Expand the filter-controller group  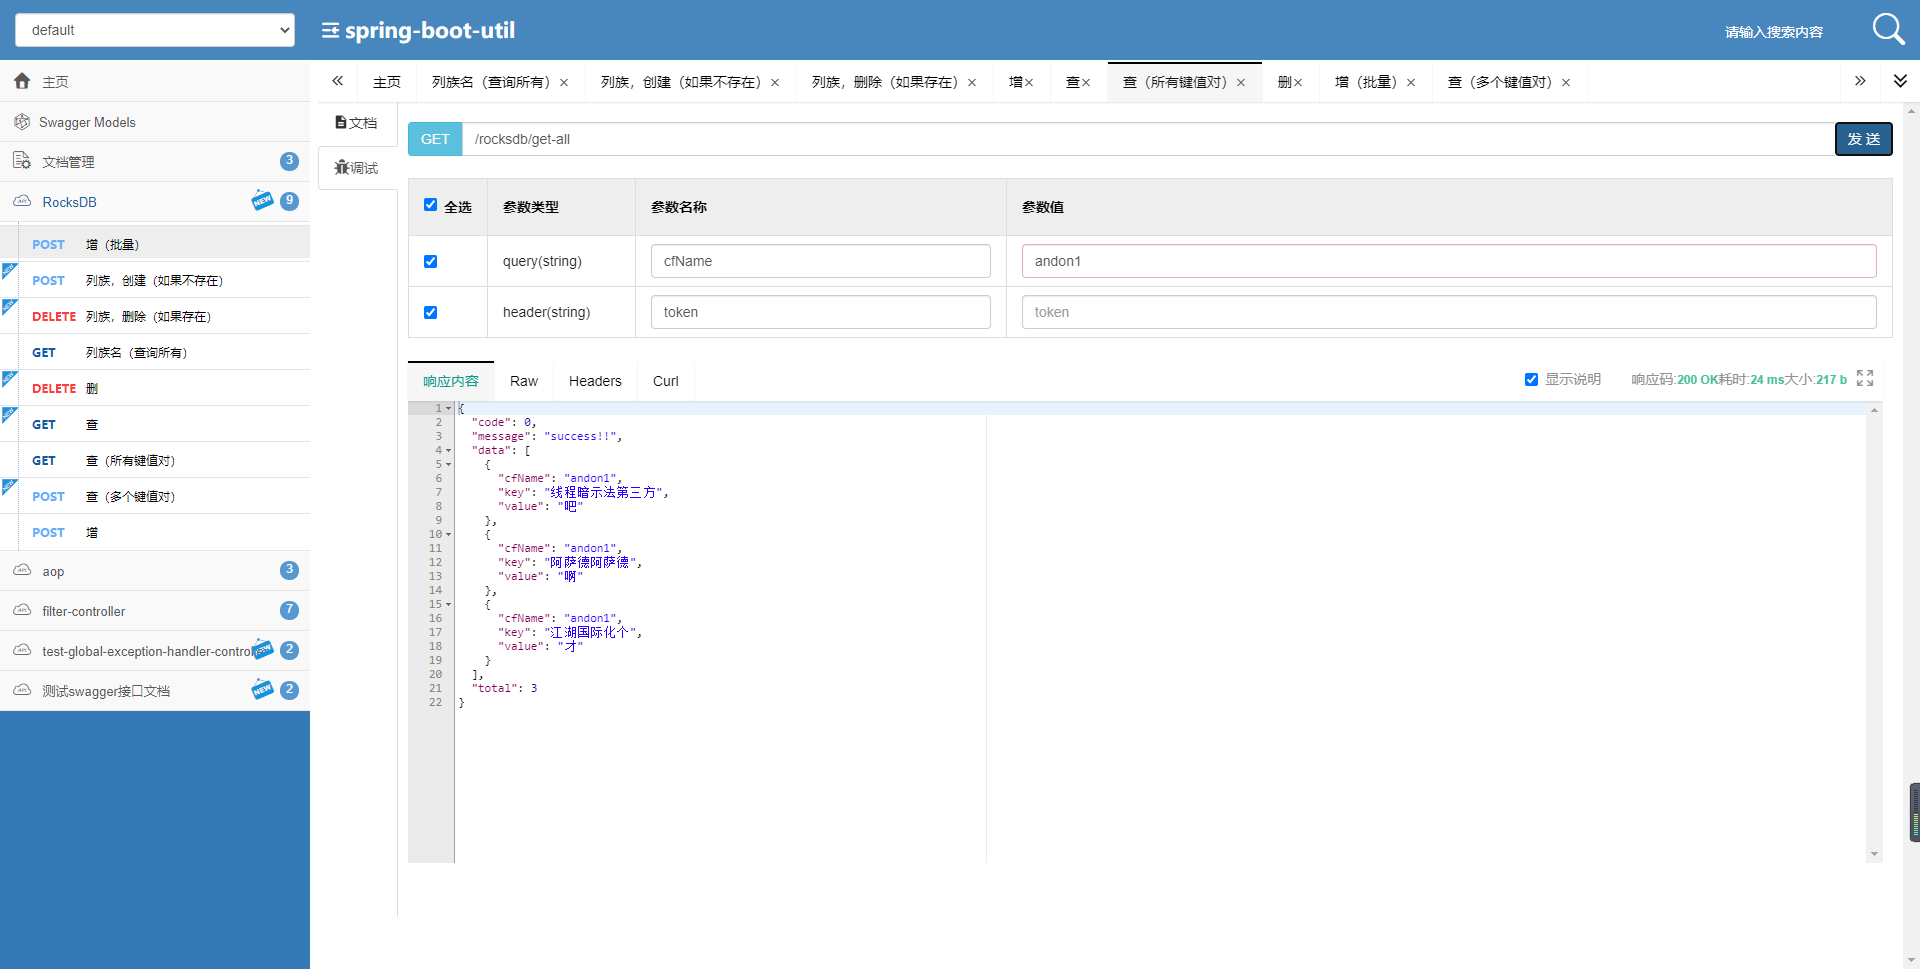pos(155,611)
